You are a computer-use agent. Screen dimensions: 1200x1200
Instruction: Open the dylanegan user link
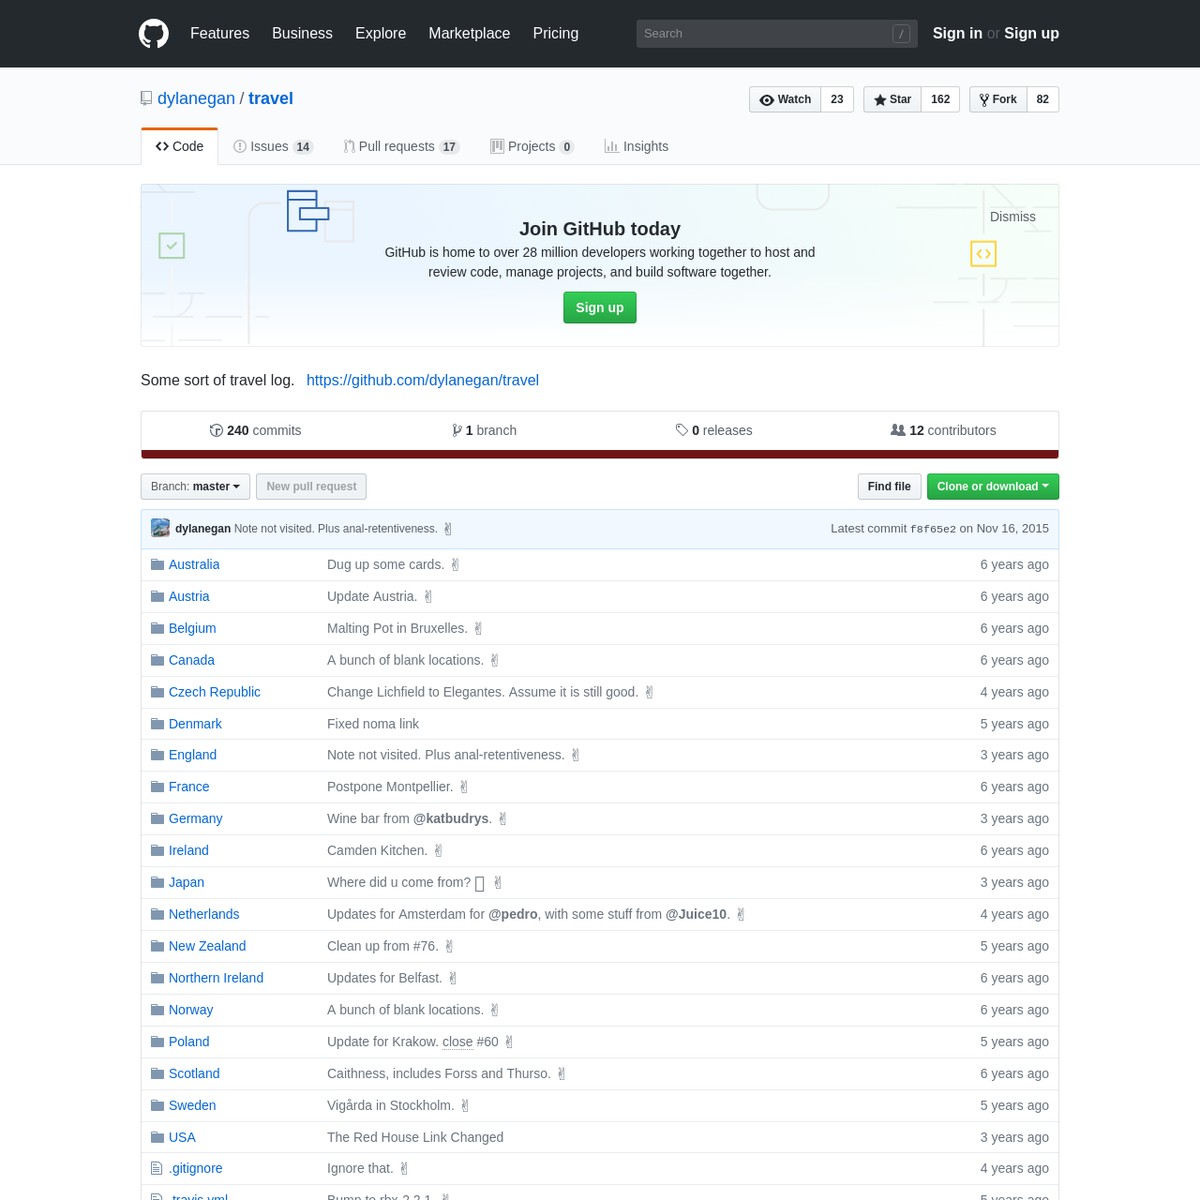(x=196, y=98)
